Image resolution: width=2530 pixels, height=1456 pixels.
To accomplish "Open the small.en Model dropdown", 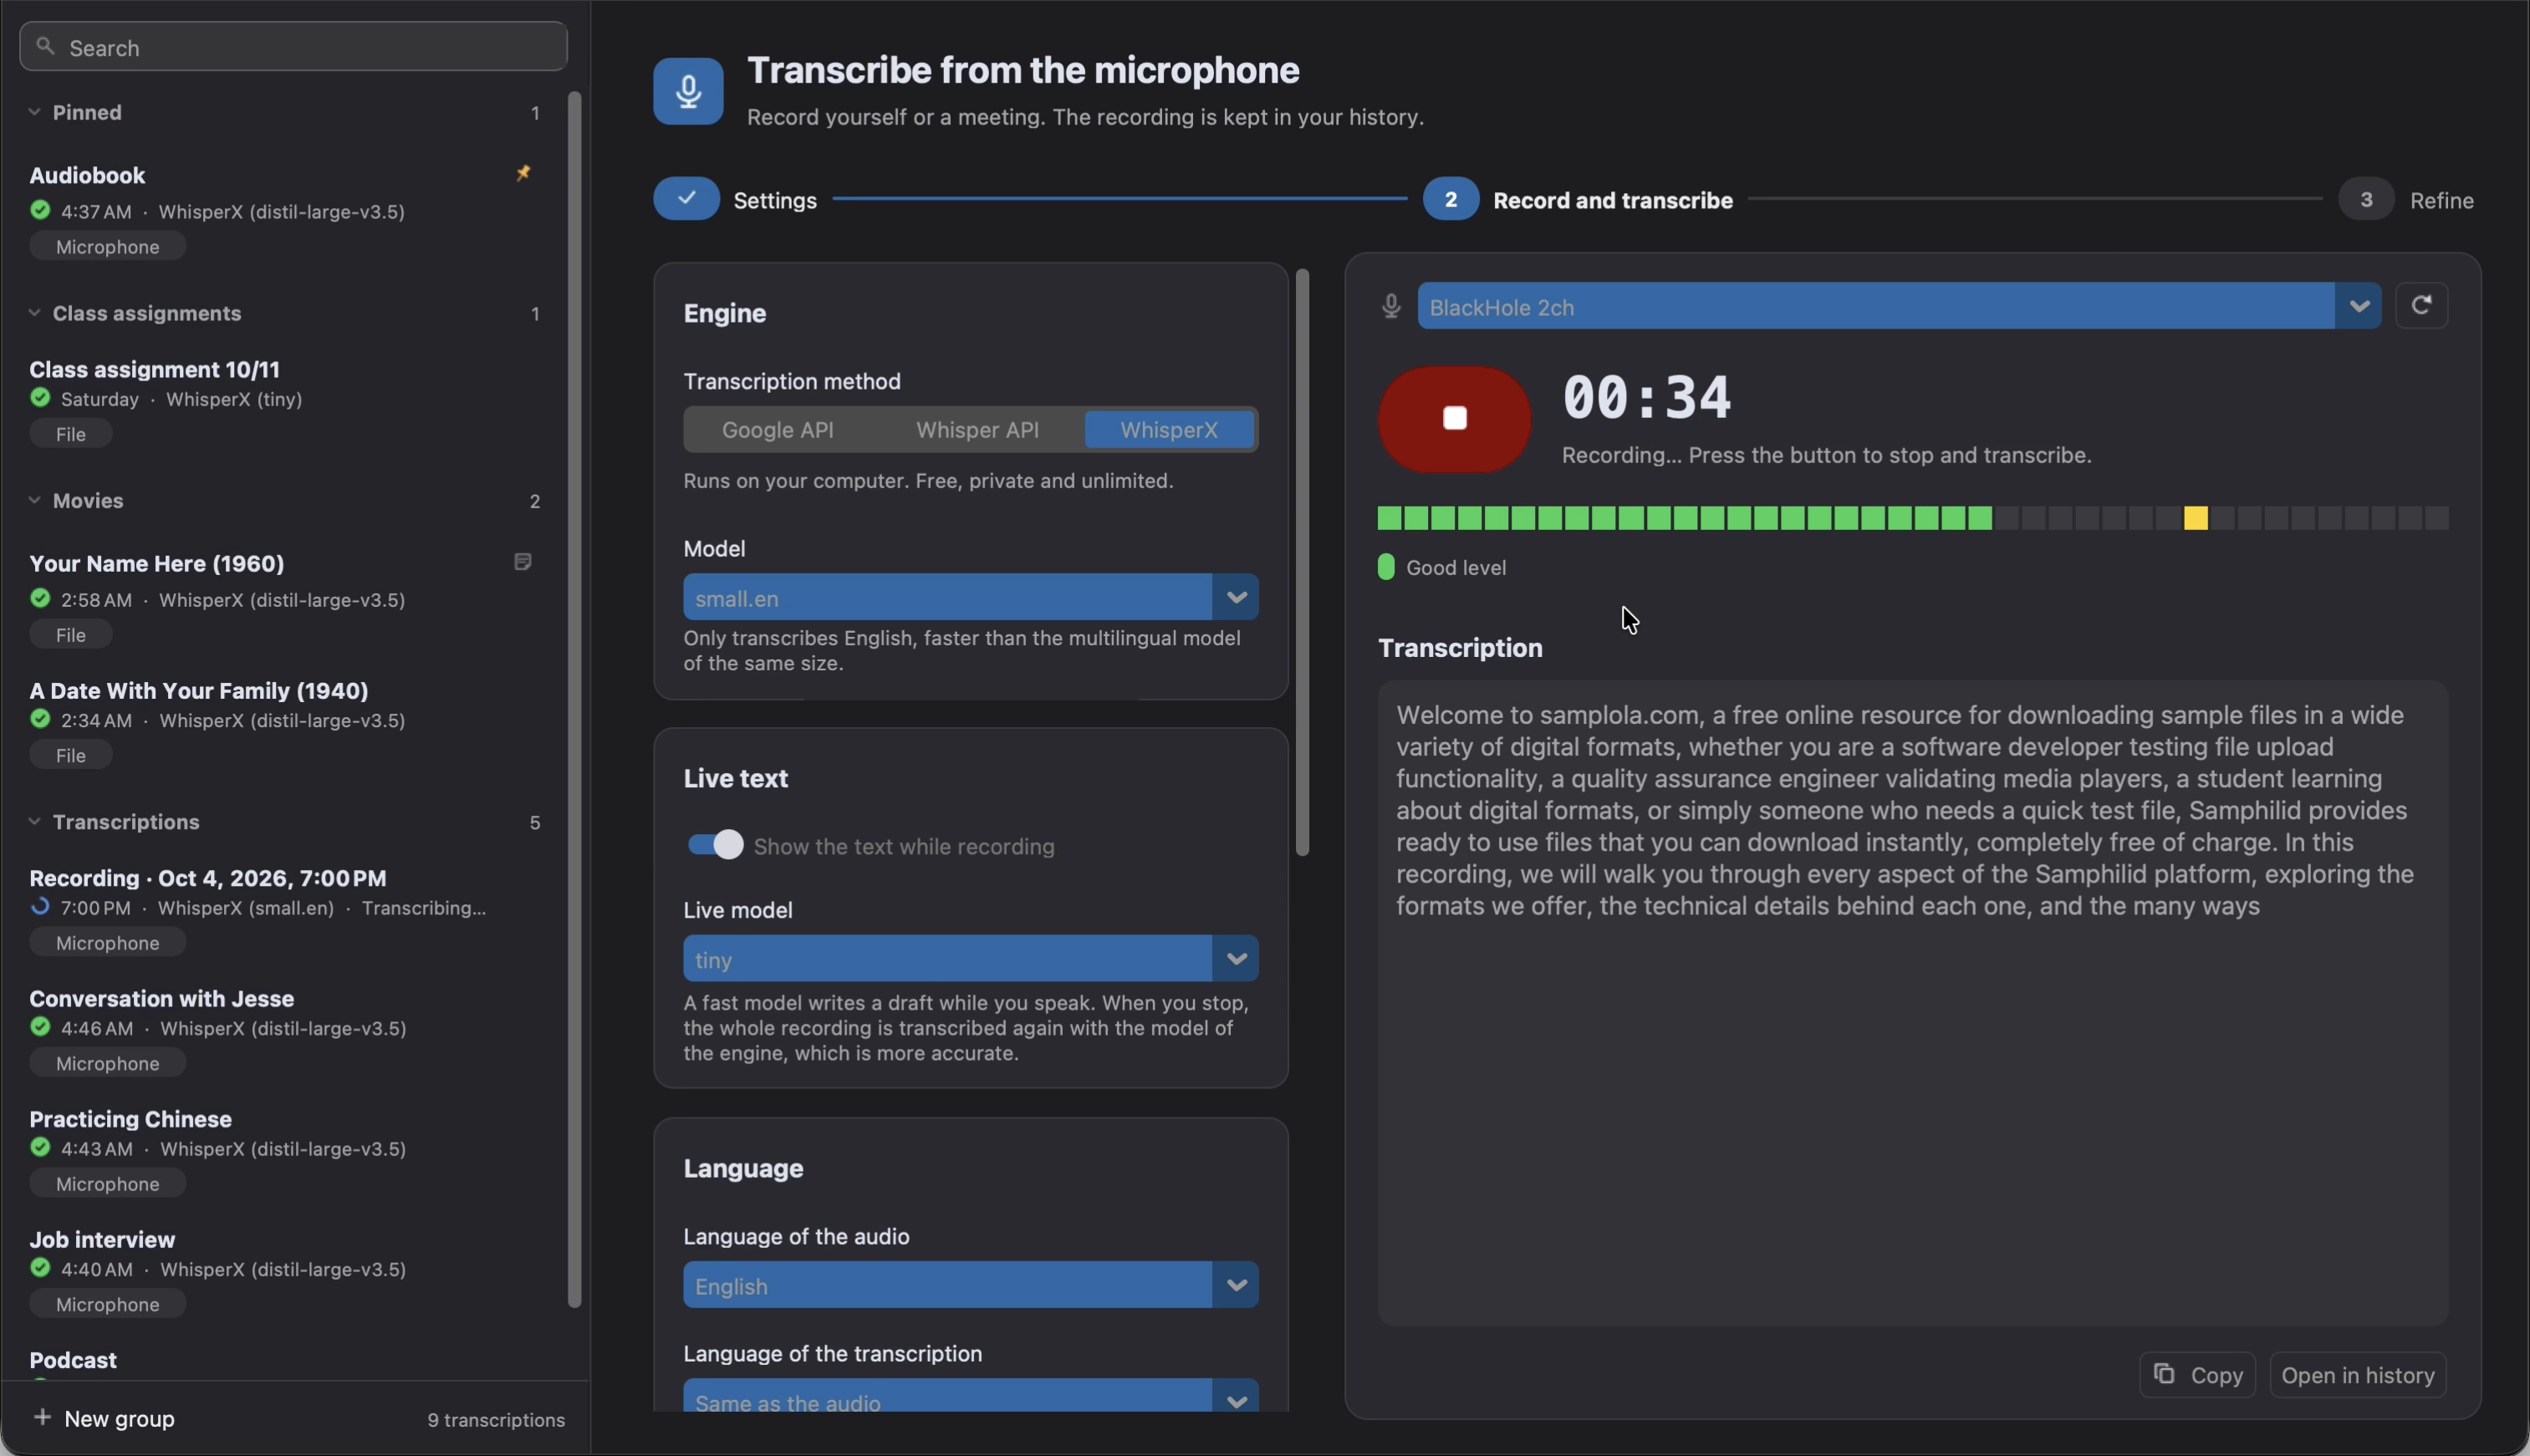I will (x=971, y=597).
